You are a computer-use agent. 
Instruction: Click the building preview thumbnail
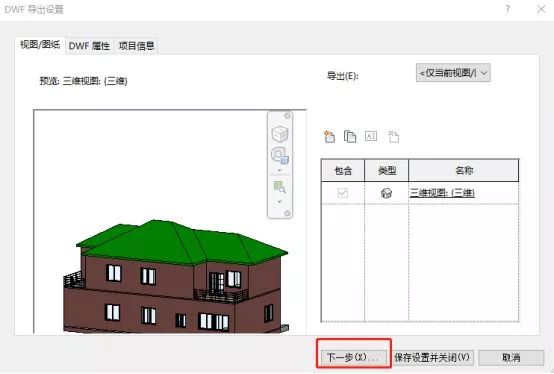click(170, 221)
